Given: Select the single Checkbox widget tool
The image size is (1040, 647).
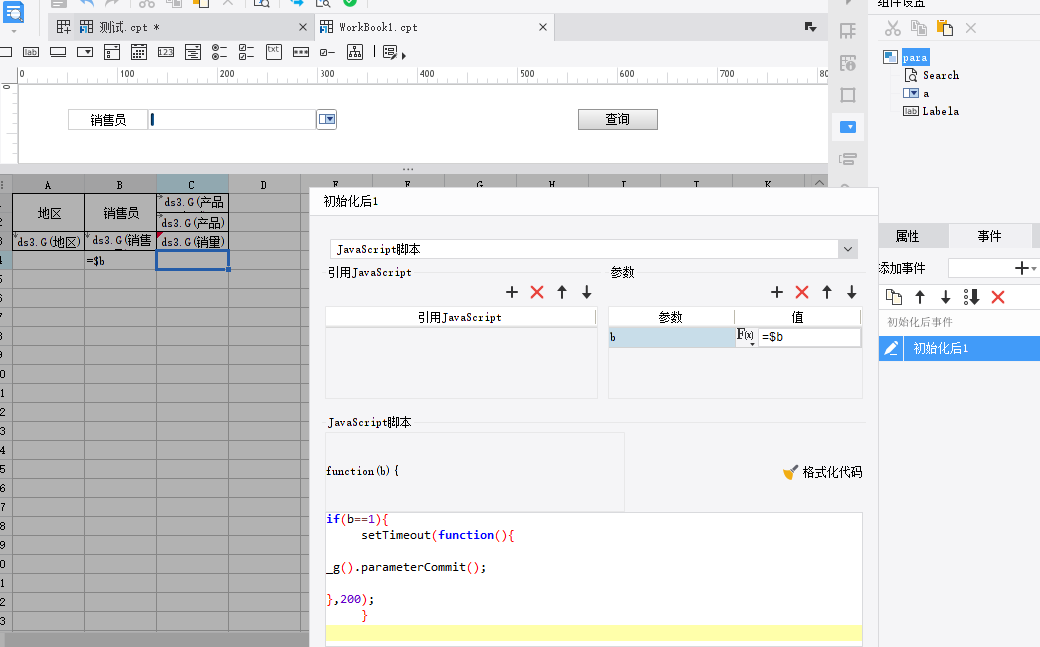Looking at the screenshot, I should pyautogui.click(x=328, y=52).
